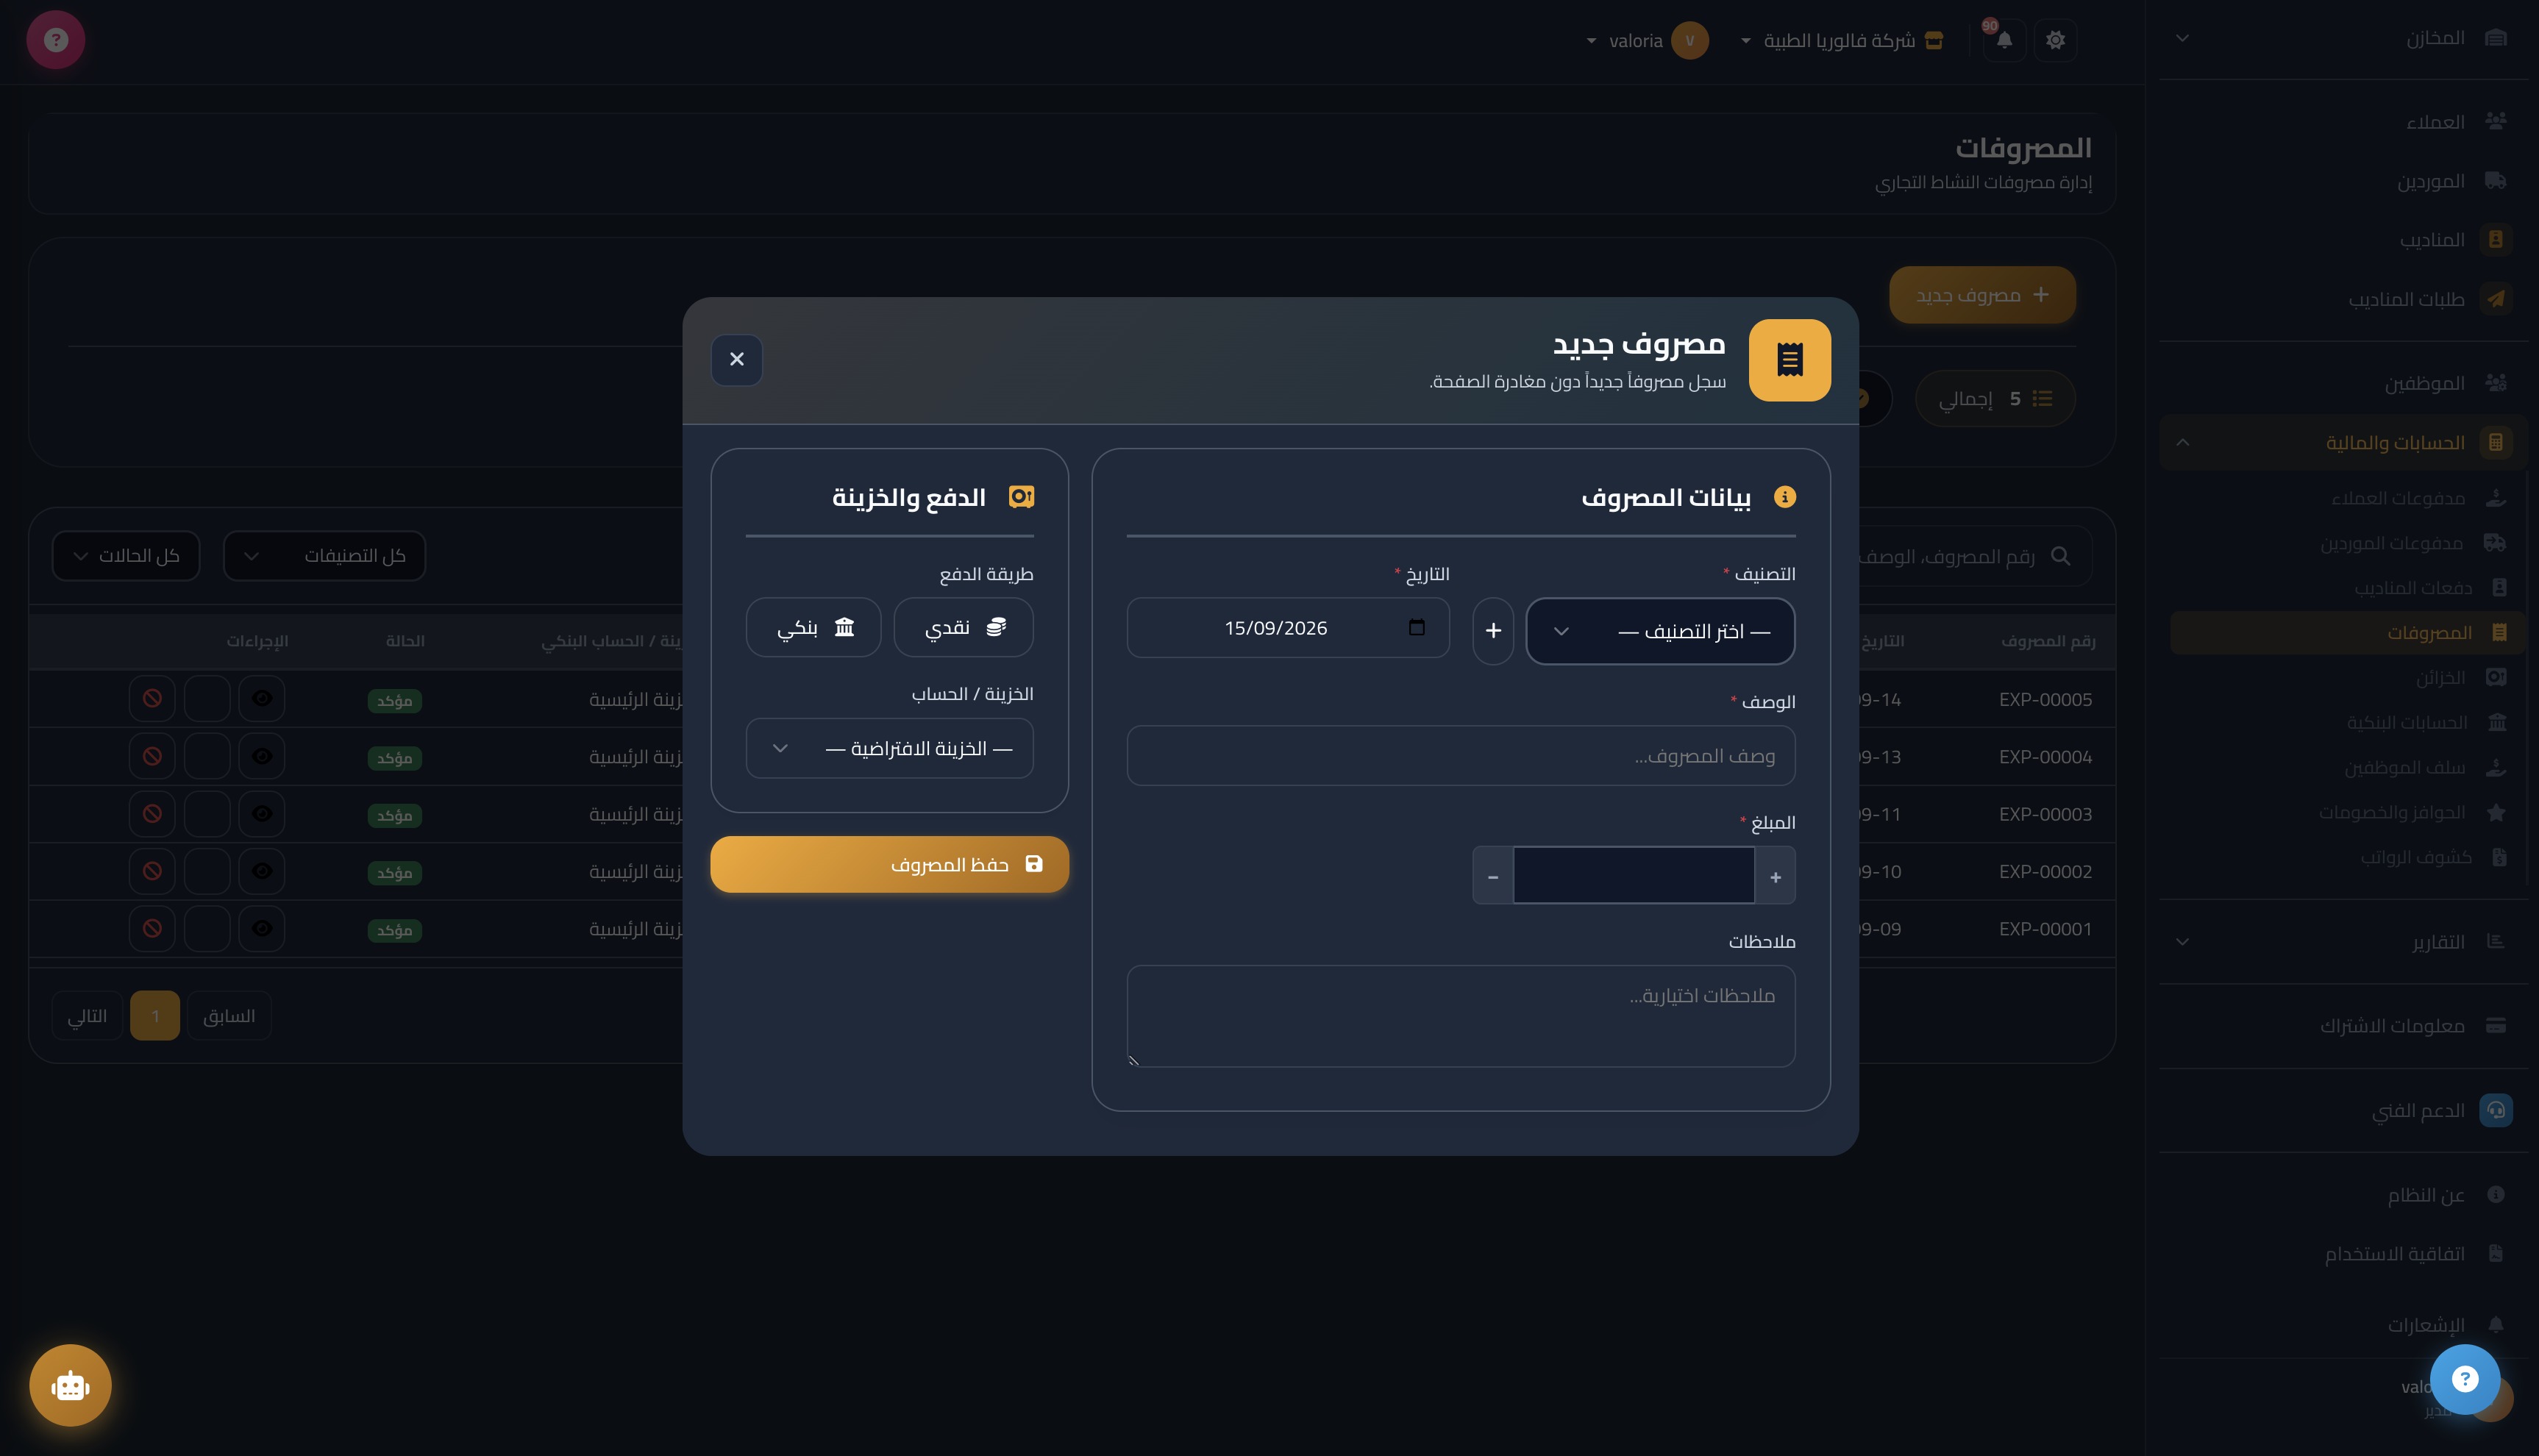The height and width of the screenshot is (1456, 2539).
Task: Open الحسابات البنكية sidebar item
Action: [2347, 723]
